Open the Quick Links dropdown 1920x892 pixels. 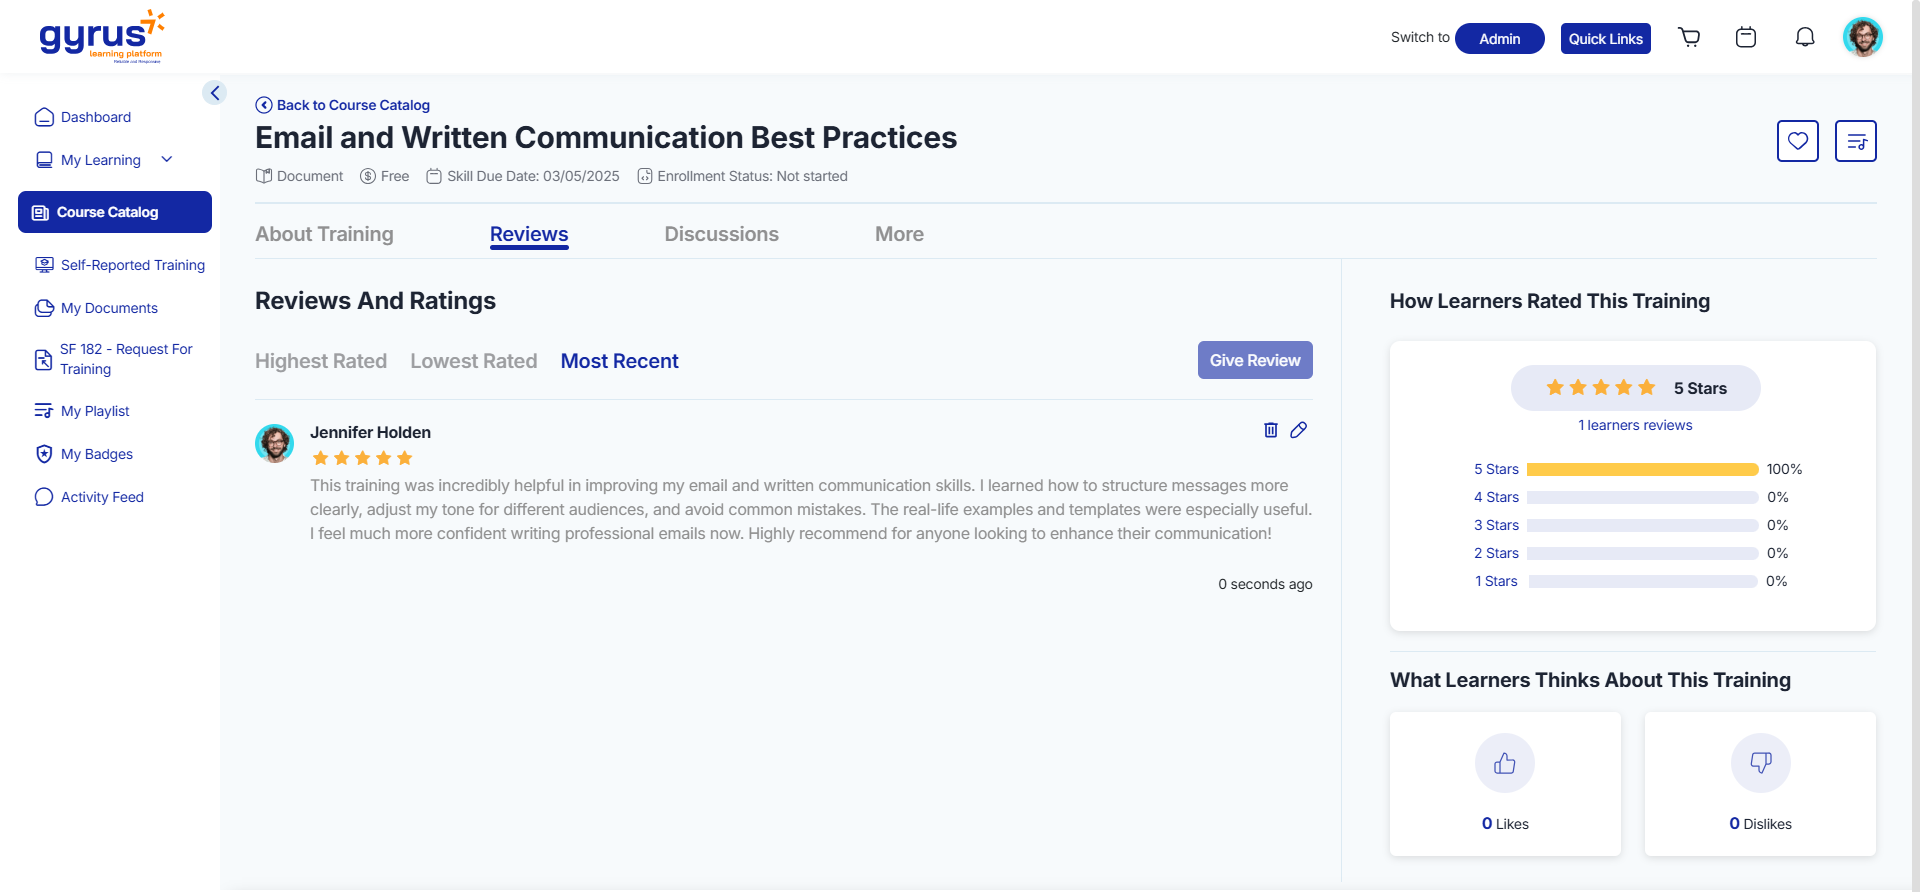pos(1605,39)
